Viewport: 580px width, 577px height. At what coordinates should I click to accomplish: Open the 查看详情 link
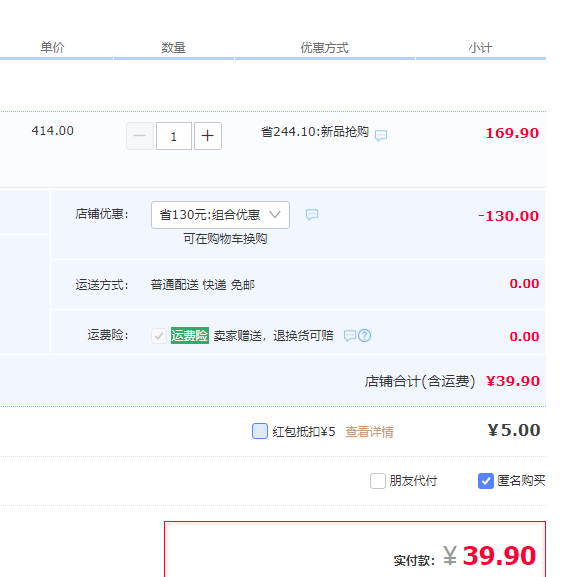369,432
